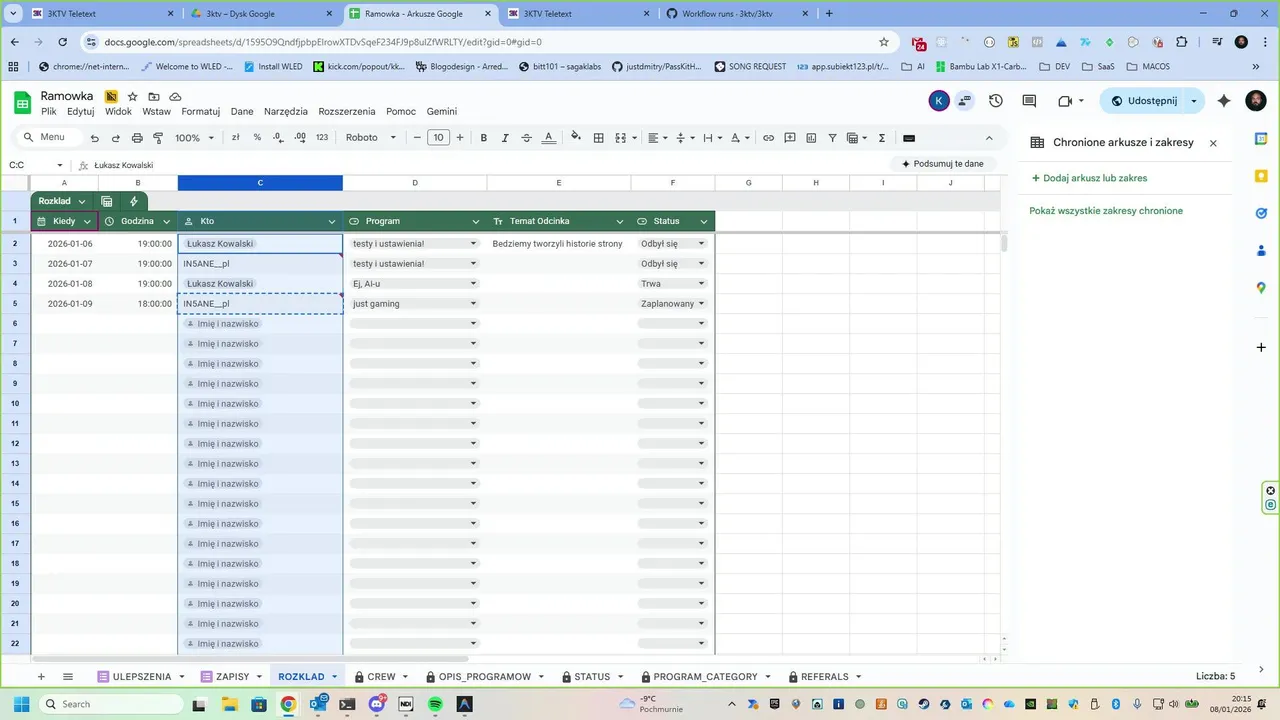1280x720 pixels.
Task: Click the Udostępnij share button
Action: [x=1143, y=101]
